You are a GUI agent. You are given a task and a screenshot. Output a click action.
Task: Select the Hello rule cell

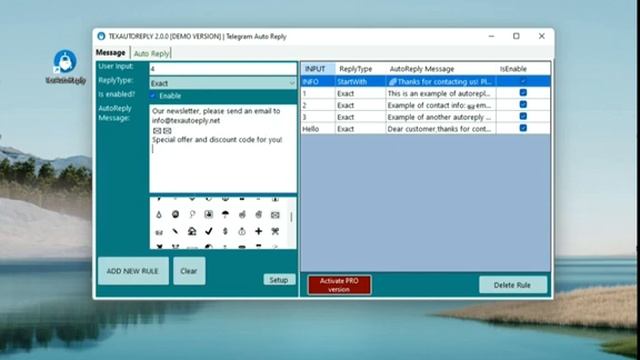(x=318, y=129)
